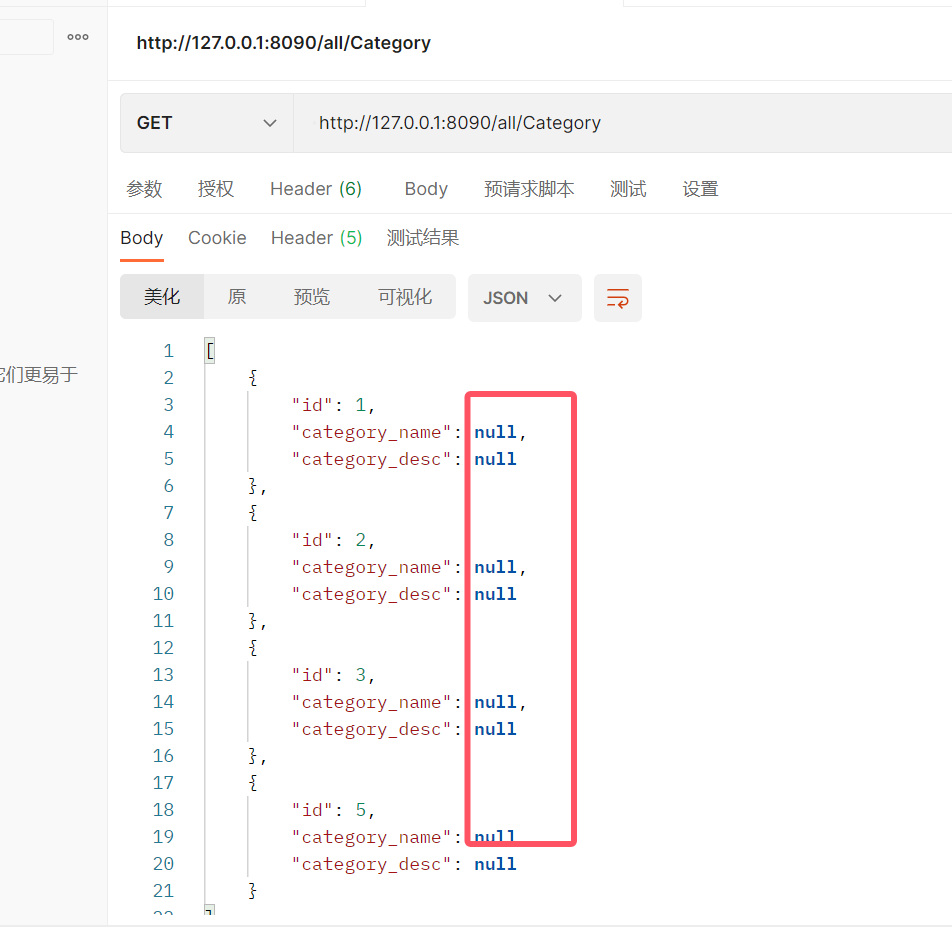Click "category_name" key on line 4

pos(371,432)
